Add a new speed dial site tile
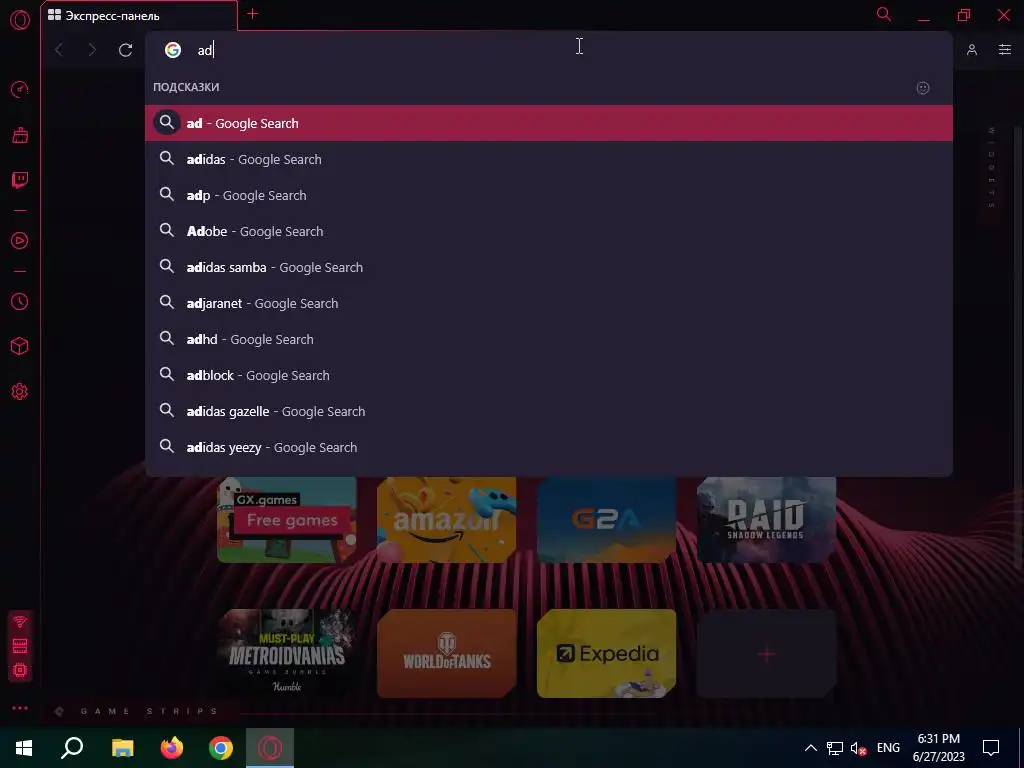The width and height of the screenshot is (1024, 768). tap(766, 653)
